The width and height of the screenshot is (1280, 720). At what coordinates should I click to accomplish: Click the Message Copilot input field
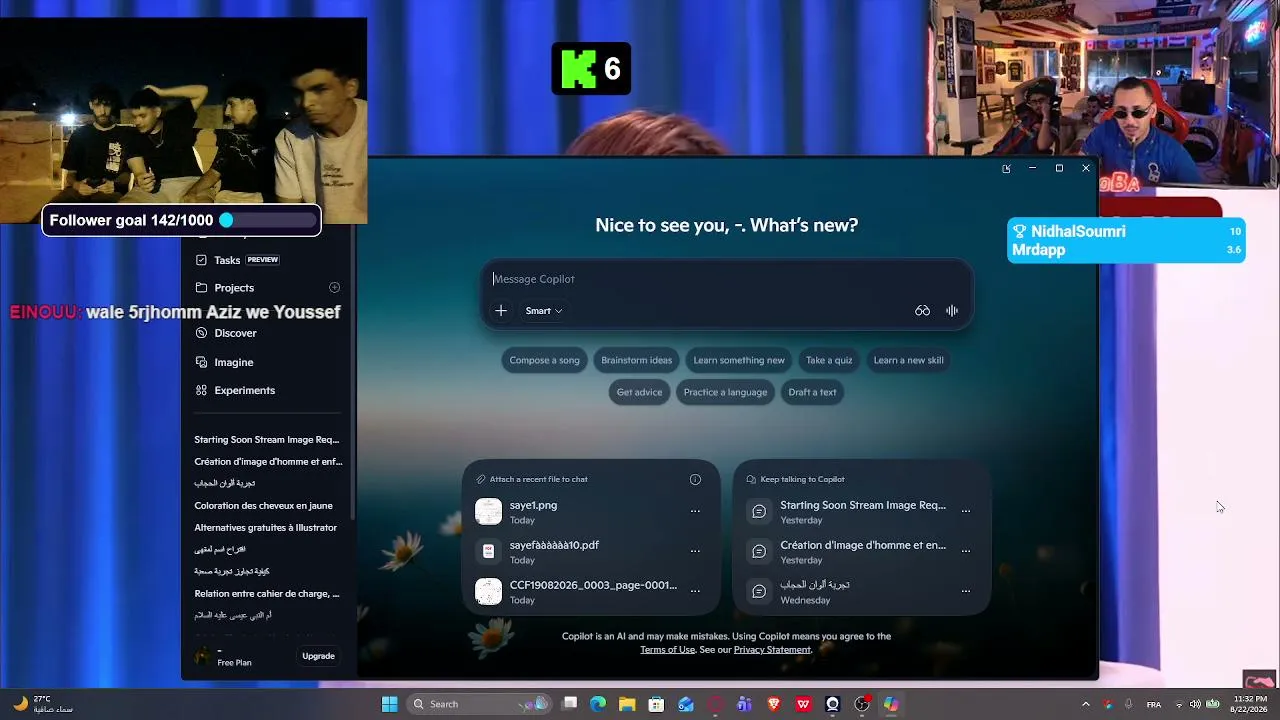click(x=726, y=279)
